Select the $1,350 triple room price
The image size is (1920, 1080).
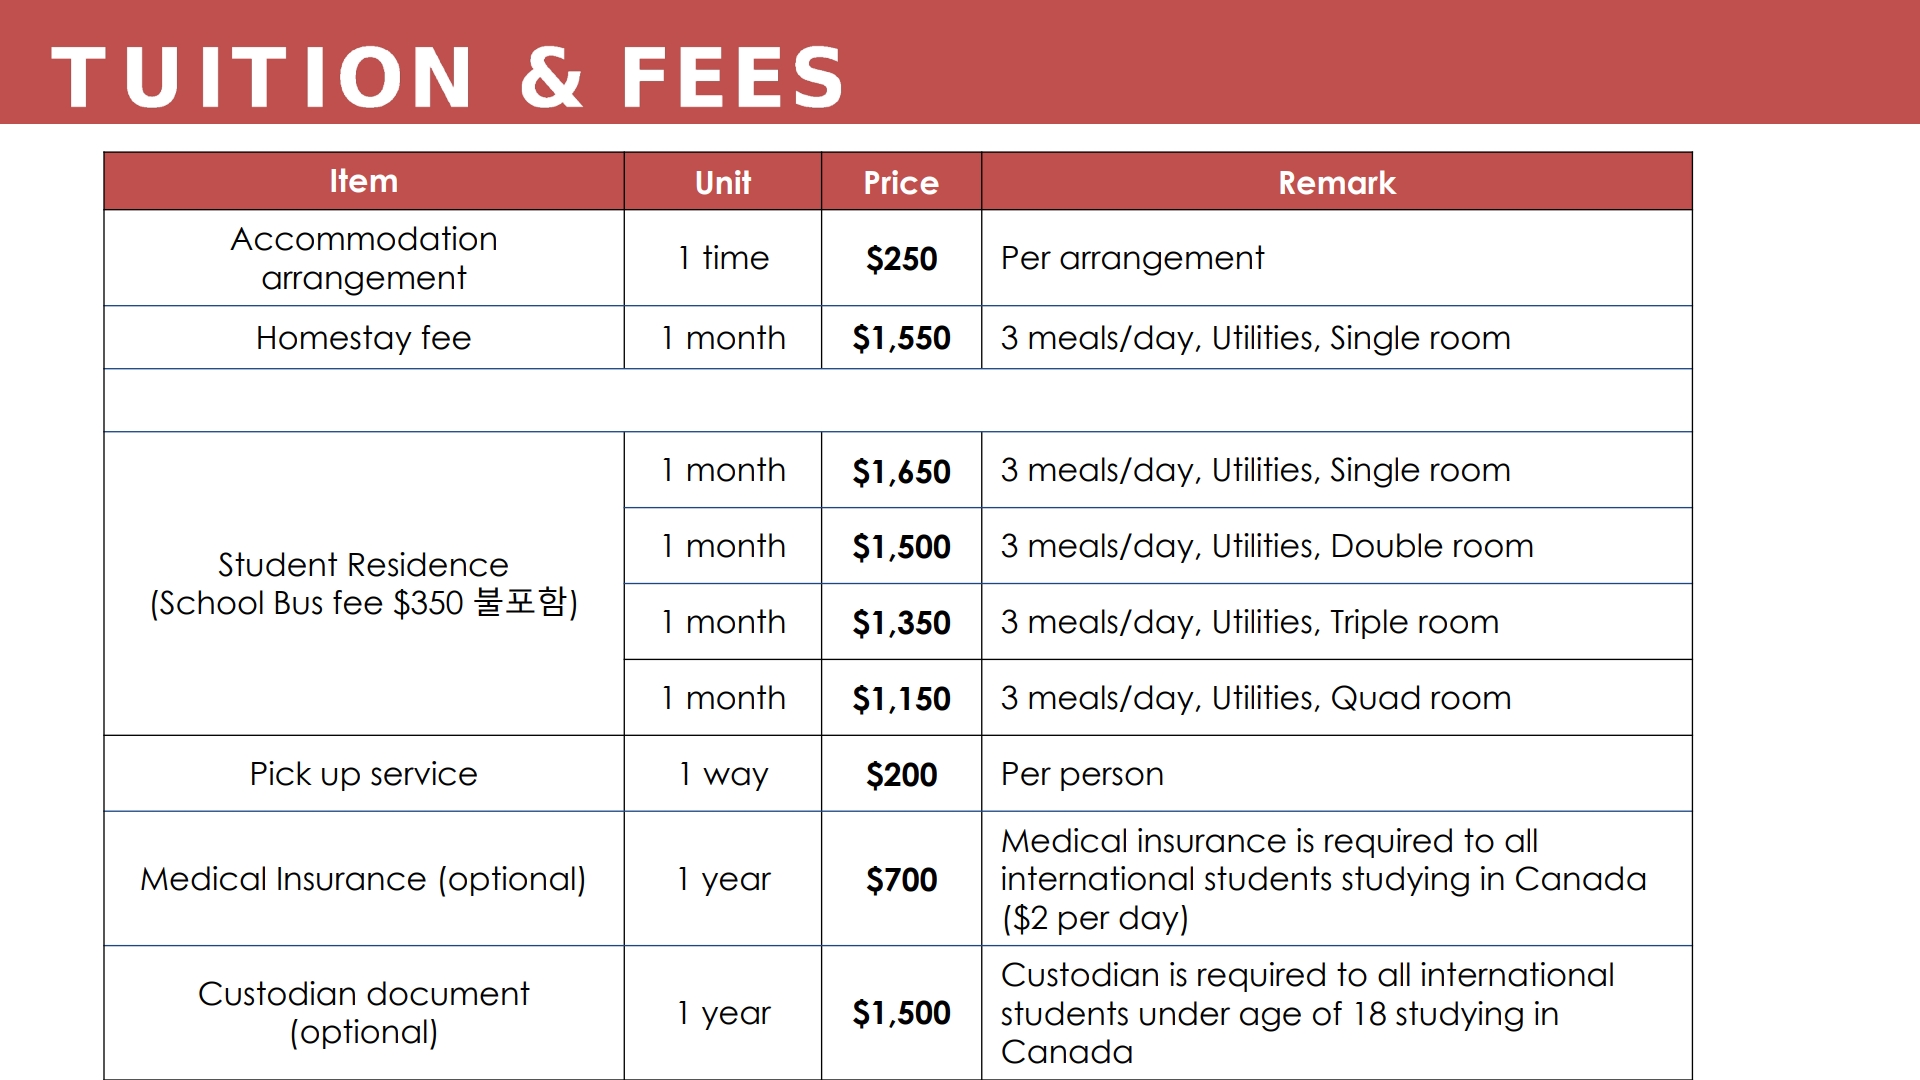click(901, 622)
